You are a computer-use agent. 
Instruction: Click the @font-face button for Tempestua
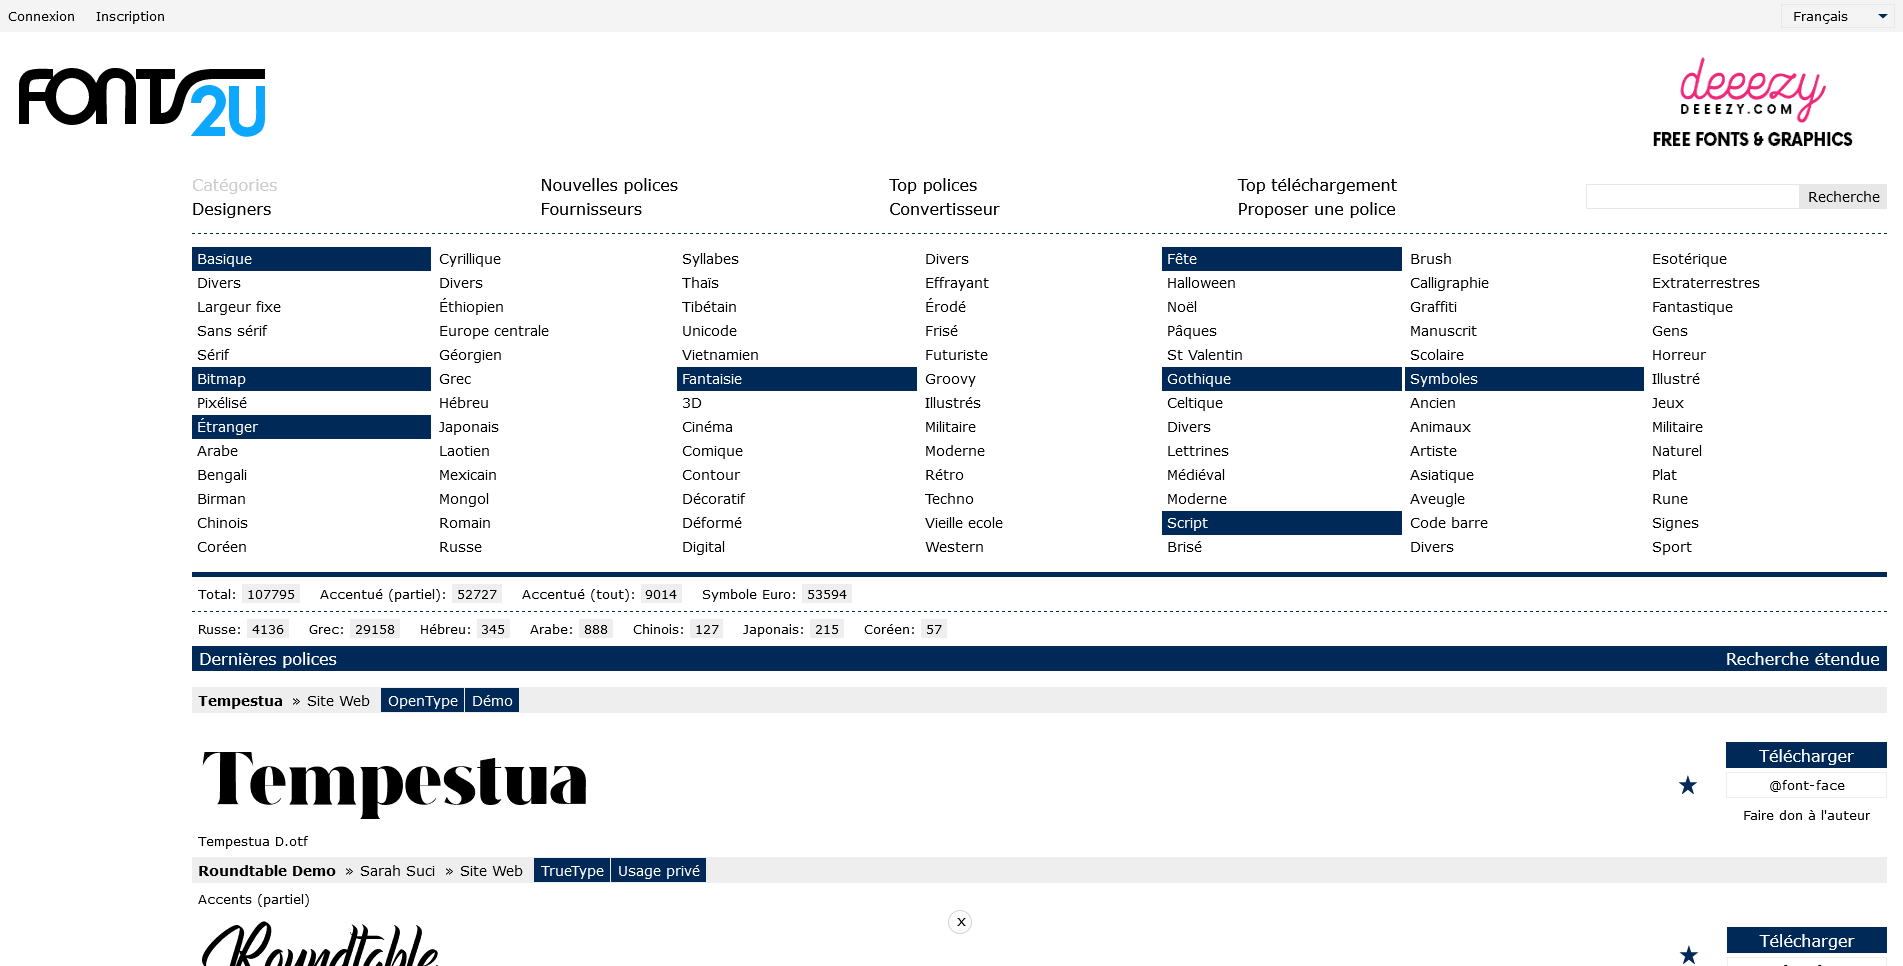click(1806, 785)
